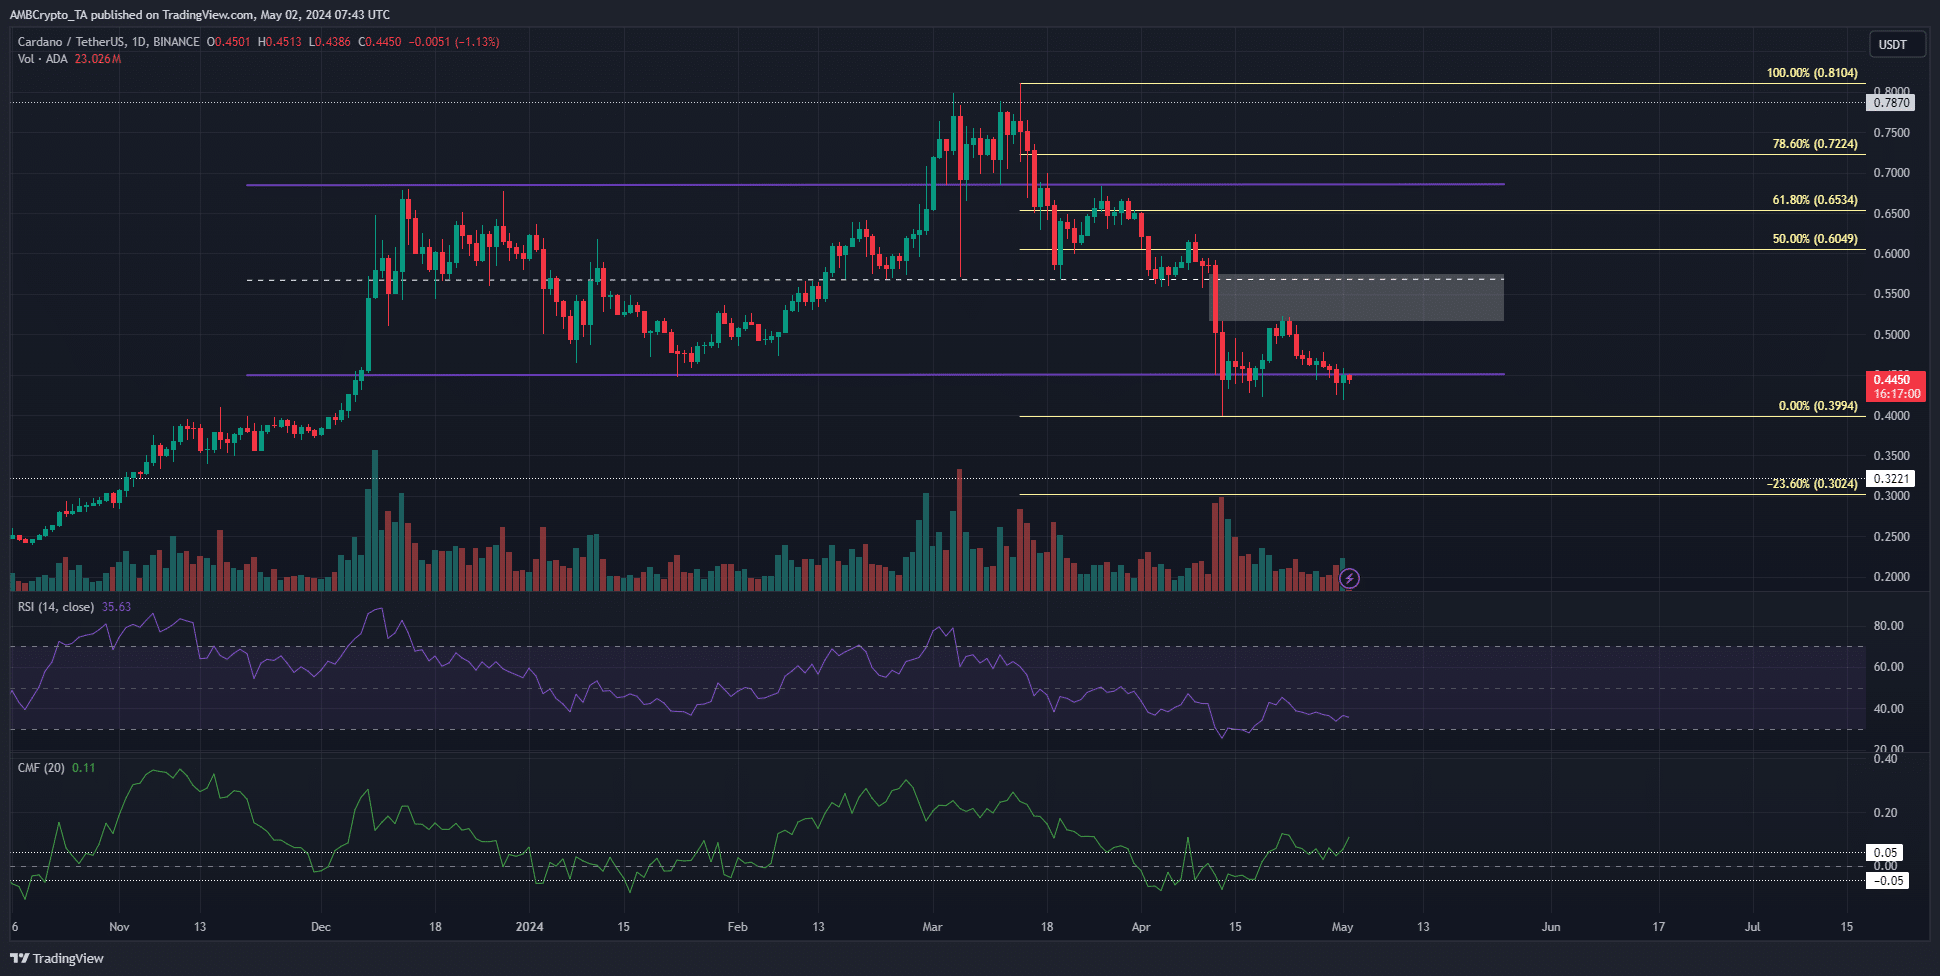Click the CMF value 0.11
Viewport: 1940px width, 976px height.
(84, 768)
